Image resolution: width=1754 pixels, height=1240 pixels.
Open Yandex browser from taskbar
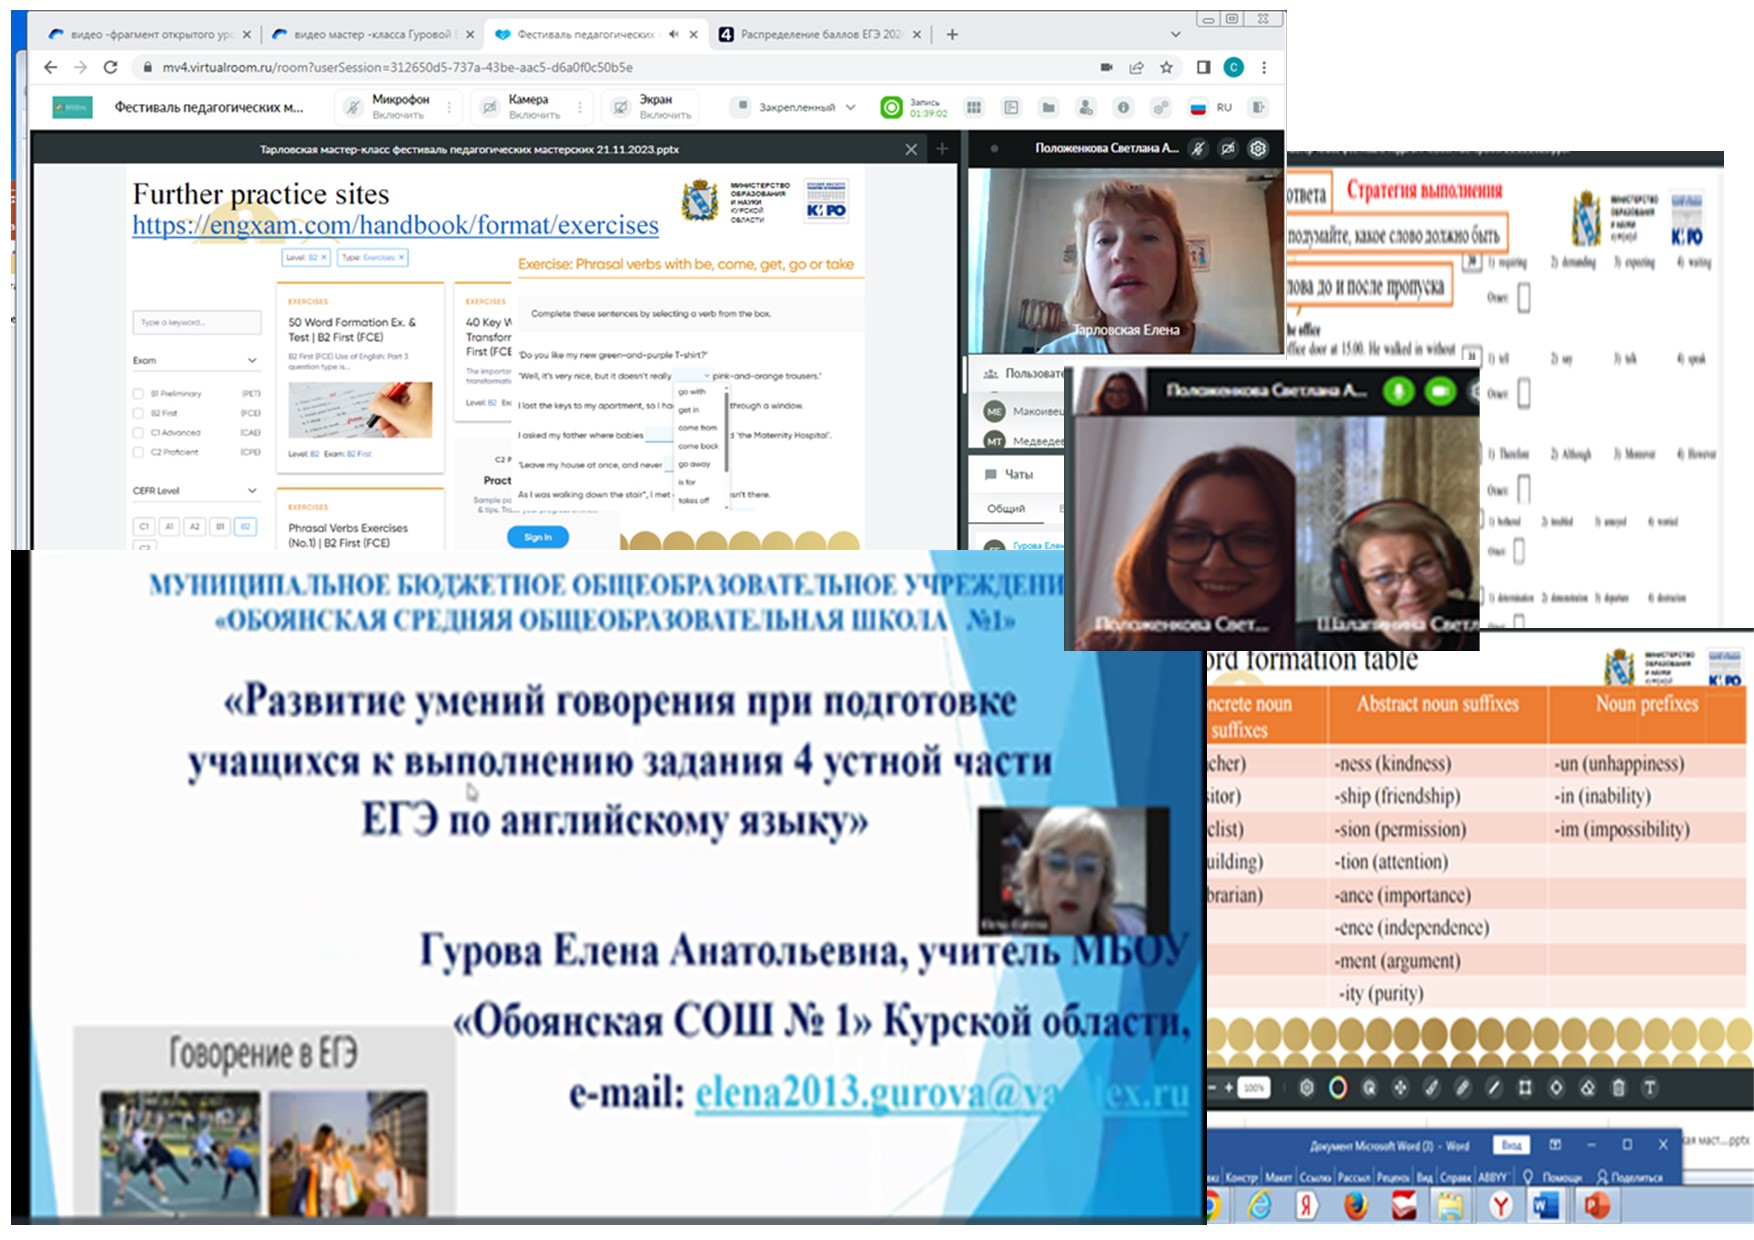(x=1500, y=1206)
